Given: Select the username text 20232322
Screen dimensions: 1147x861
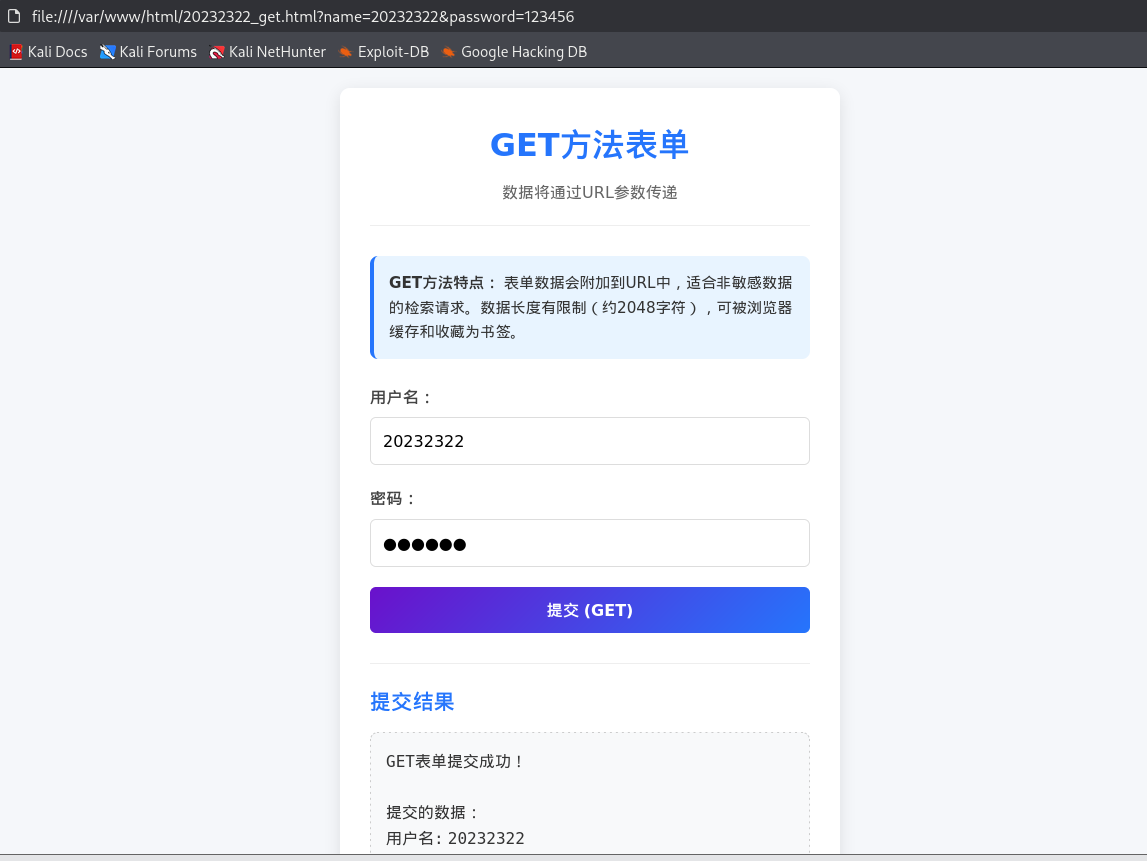Looking at the screenshot, I should (424, 440).
